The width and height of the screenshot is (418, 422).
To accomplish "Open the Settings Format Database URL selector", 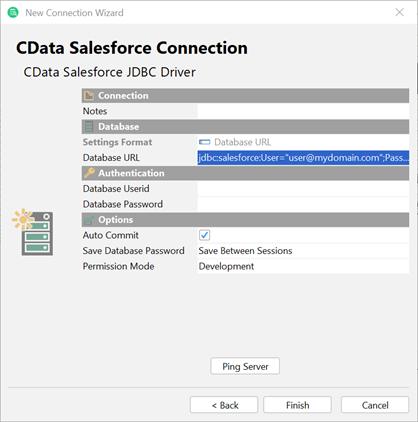I will tap(303, 142).
